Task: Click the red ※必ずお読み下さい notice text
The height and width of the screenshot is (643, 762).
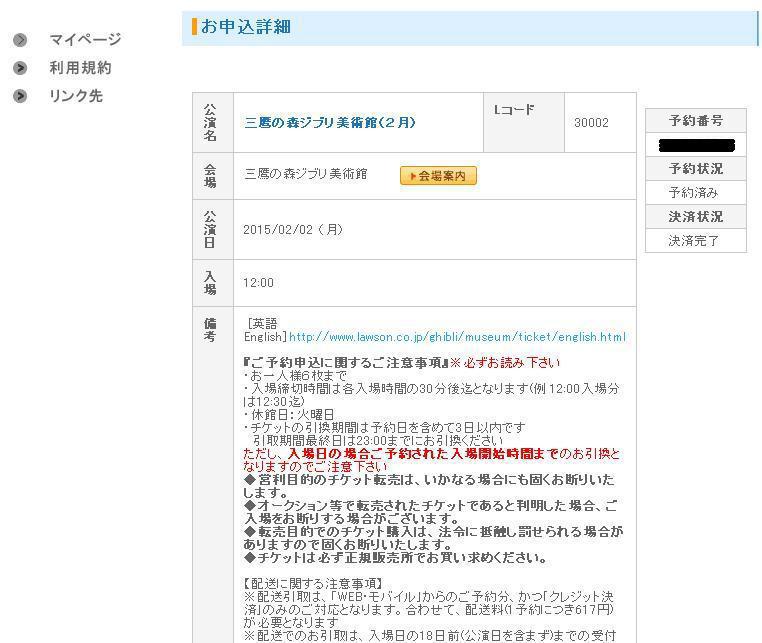Action: click(x=505, y=363)
